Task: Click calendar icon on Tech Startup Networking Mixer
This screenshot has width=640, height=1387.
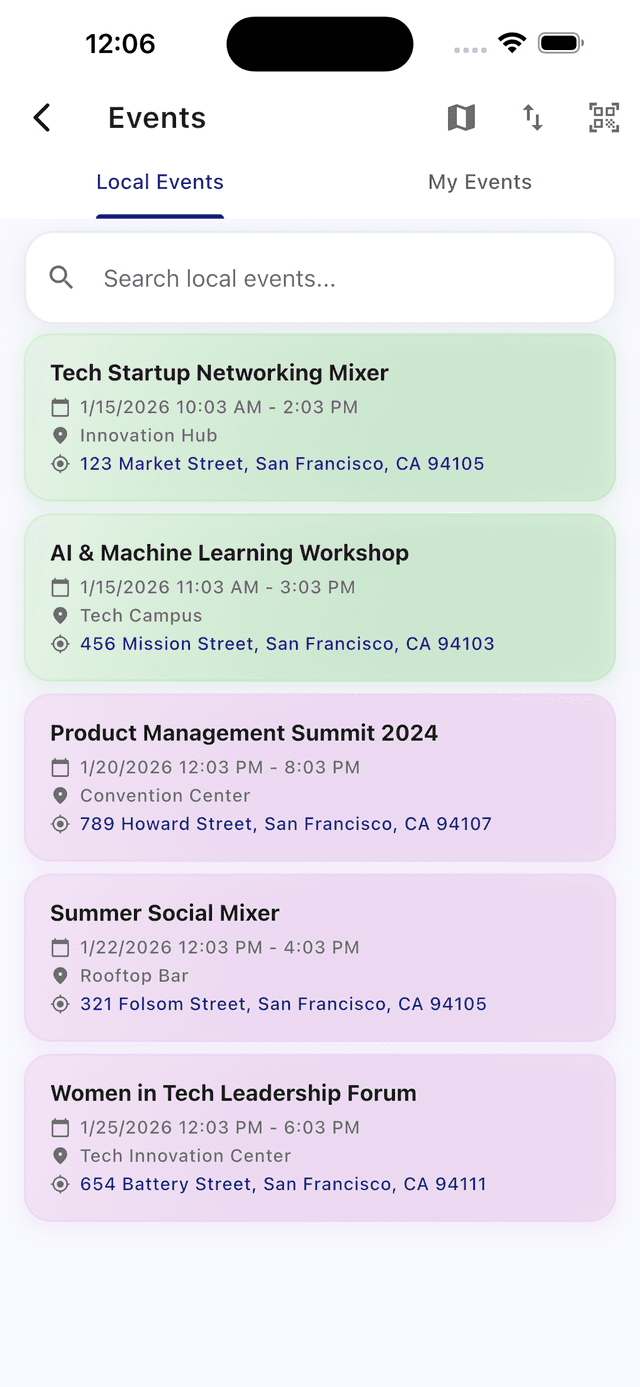Action: coord(60,407)
